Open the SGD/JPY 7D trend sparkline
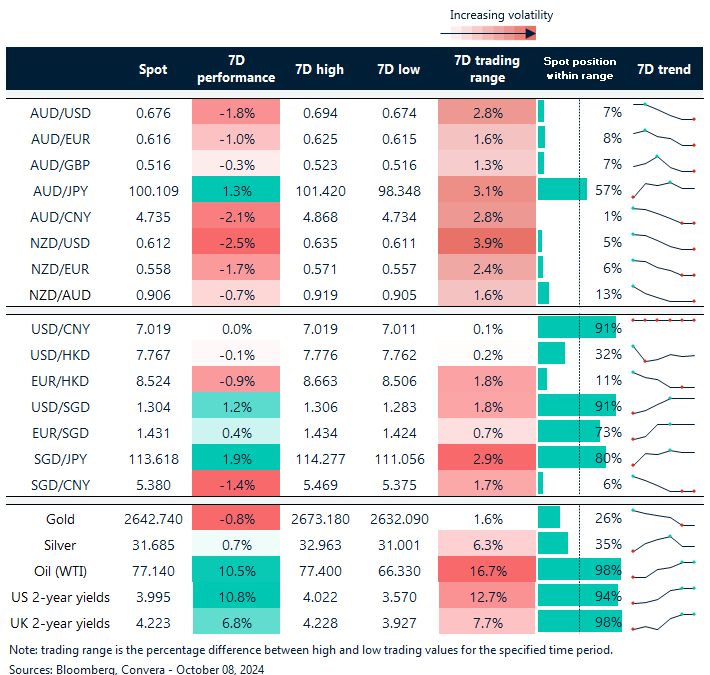The height and width of the screenshot is (675, 710). (x=664, y=458)
